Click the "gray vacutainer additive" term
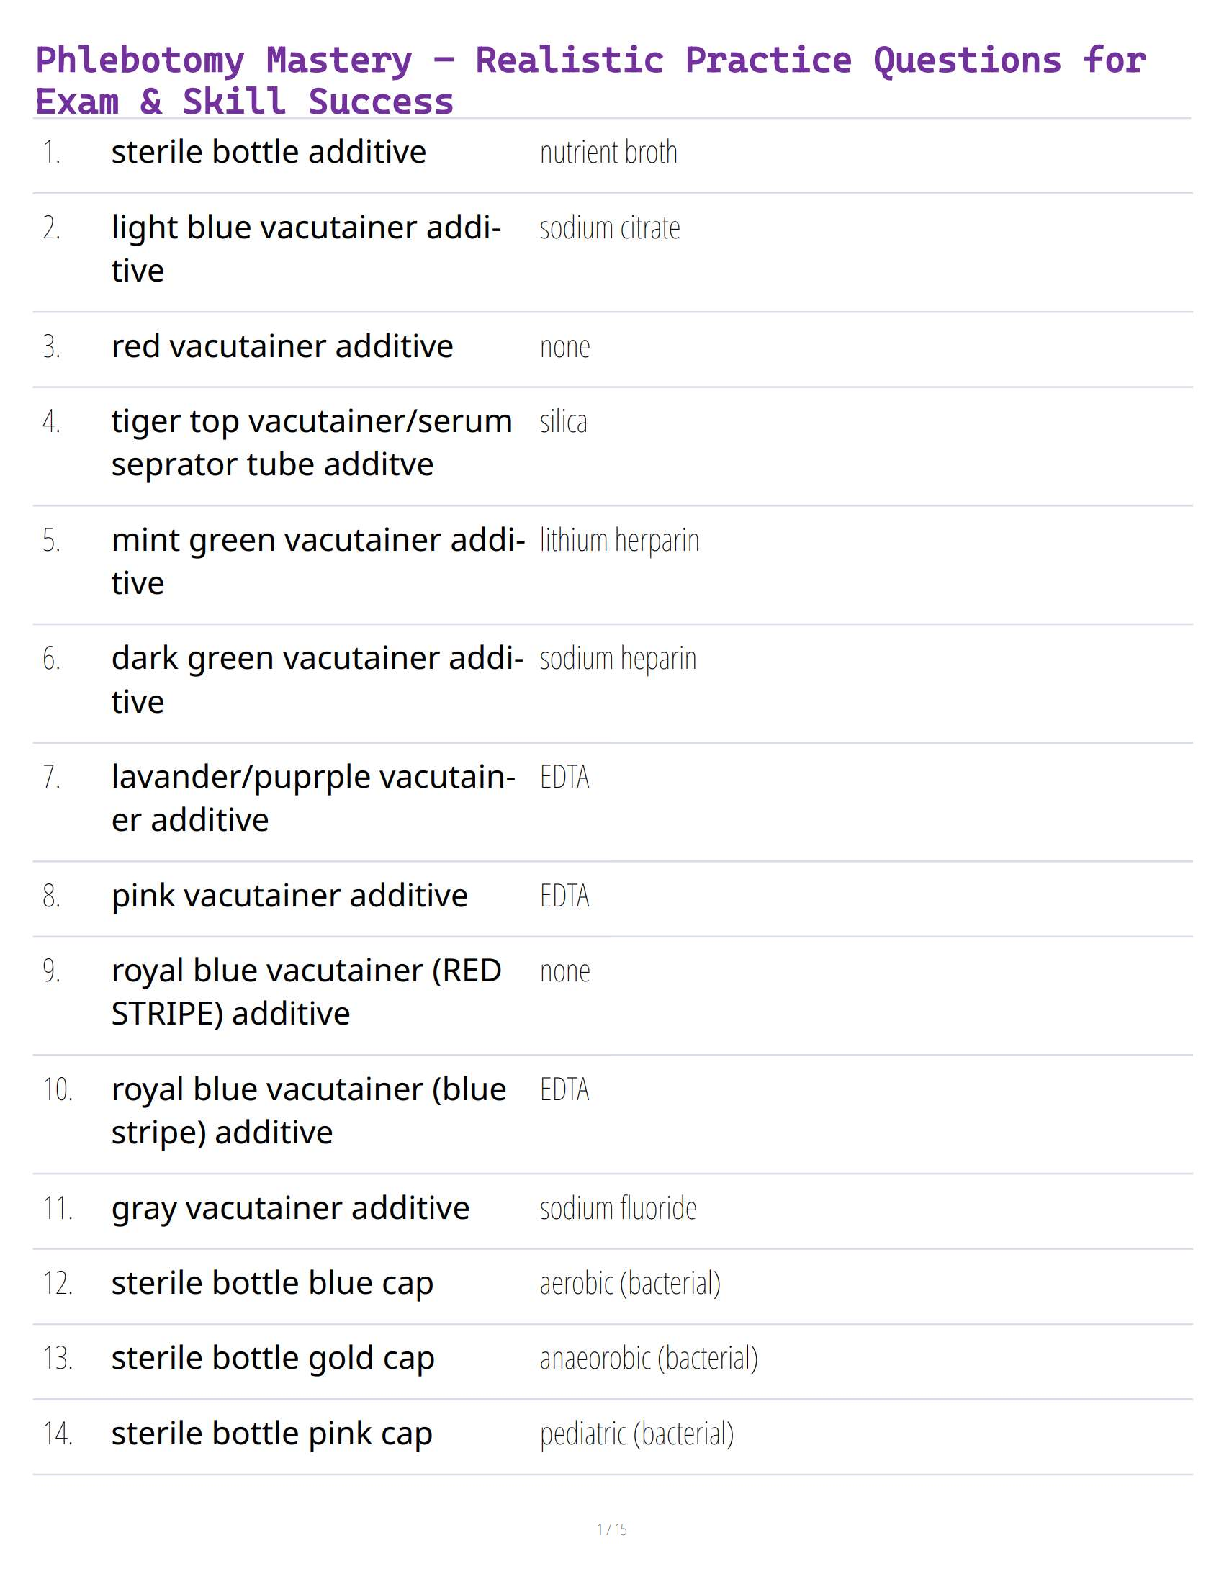 [x=290, y=1208]
